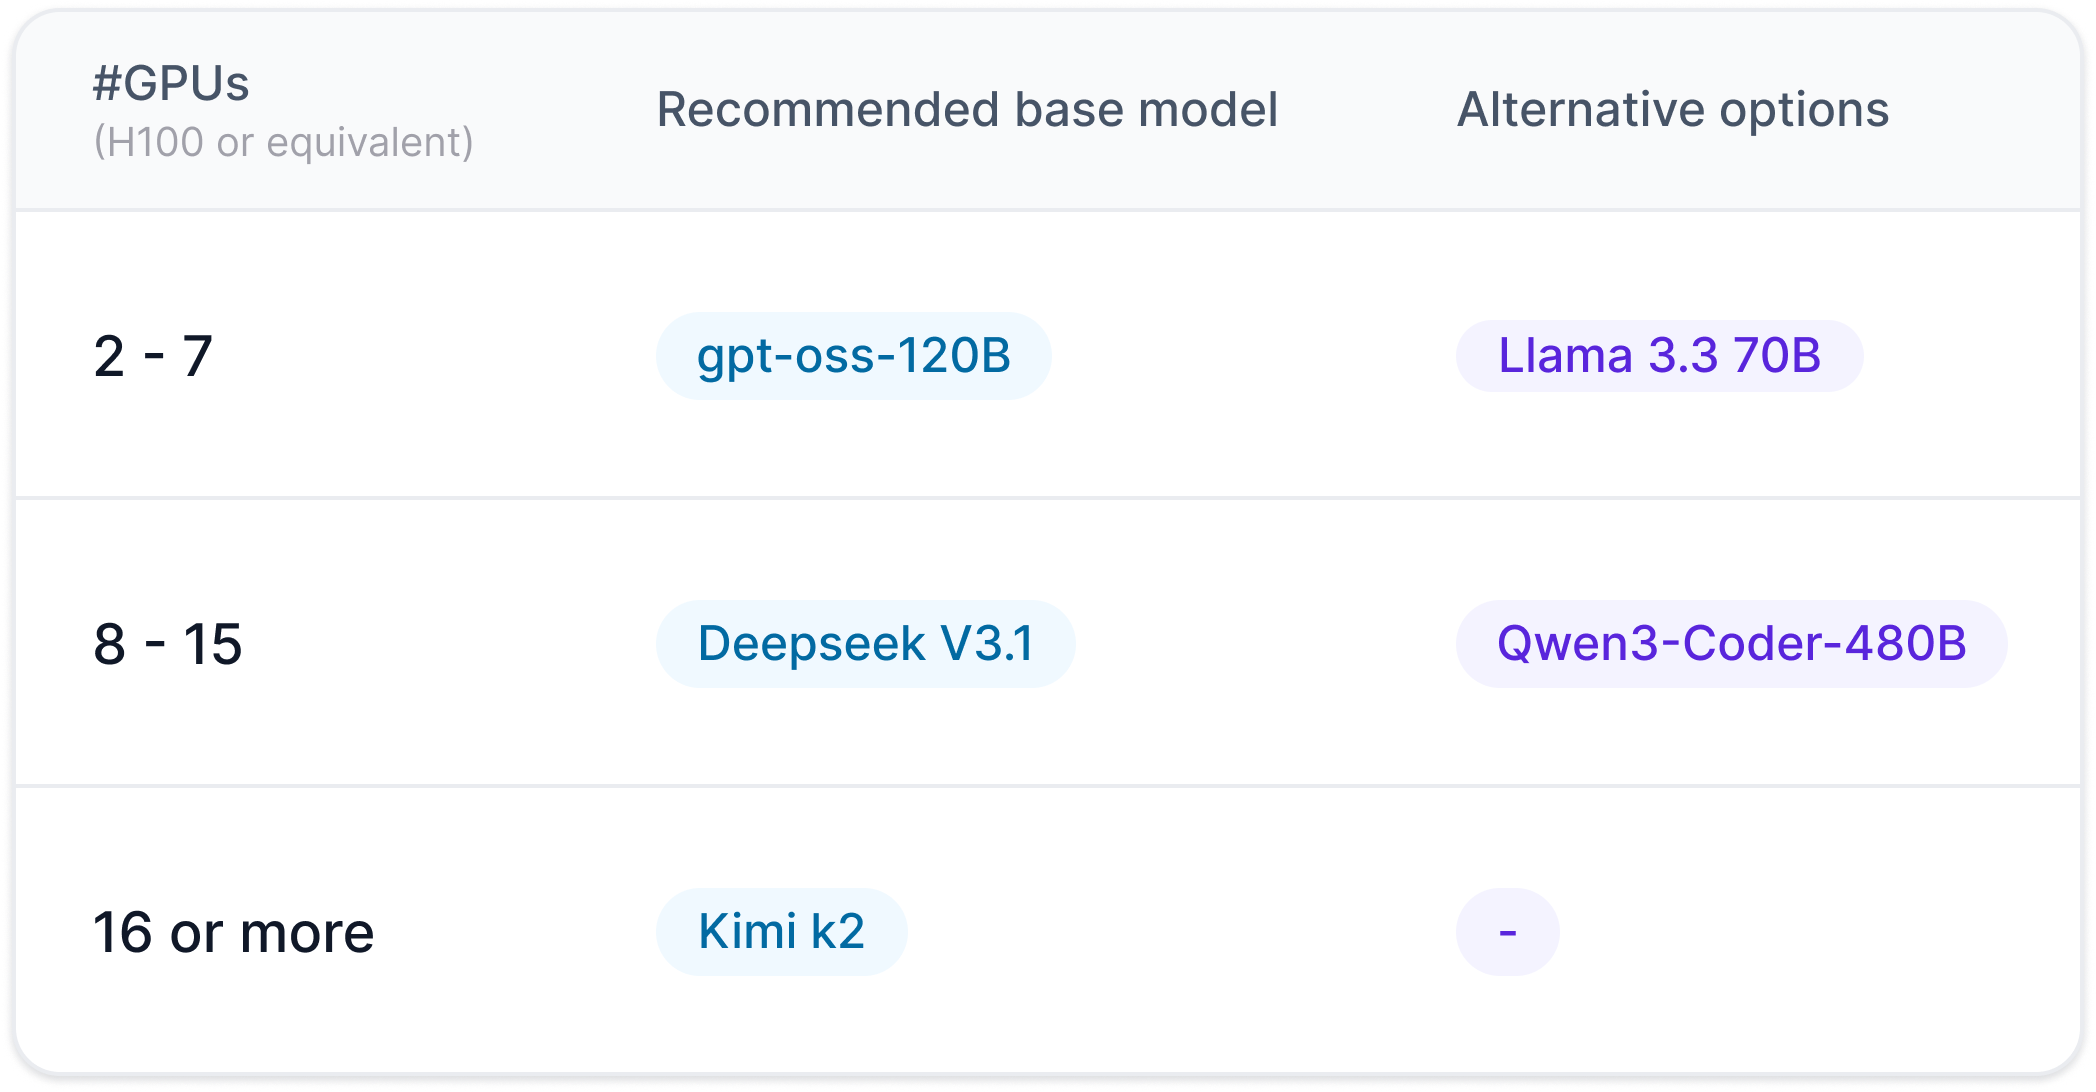2096x1092 pixels.
Task: Select the Qwen3-Coder-480B alternative chip
Action: click(x=1731, y=643)
